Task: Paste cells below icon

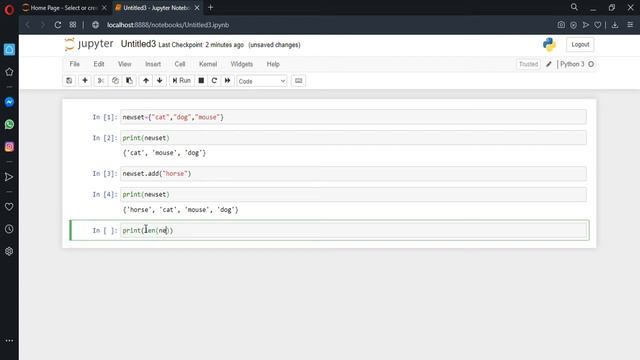Action: coord(129,81)
